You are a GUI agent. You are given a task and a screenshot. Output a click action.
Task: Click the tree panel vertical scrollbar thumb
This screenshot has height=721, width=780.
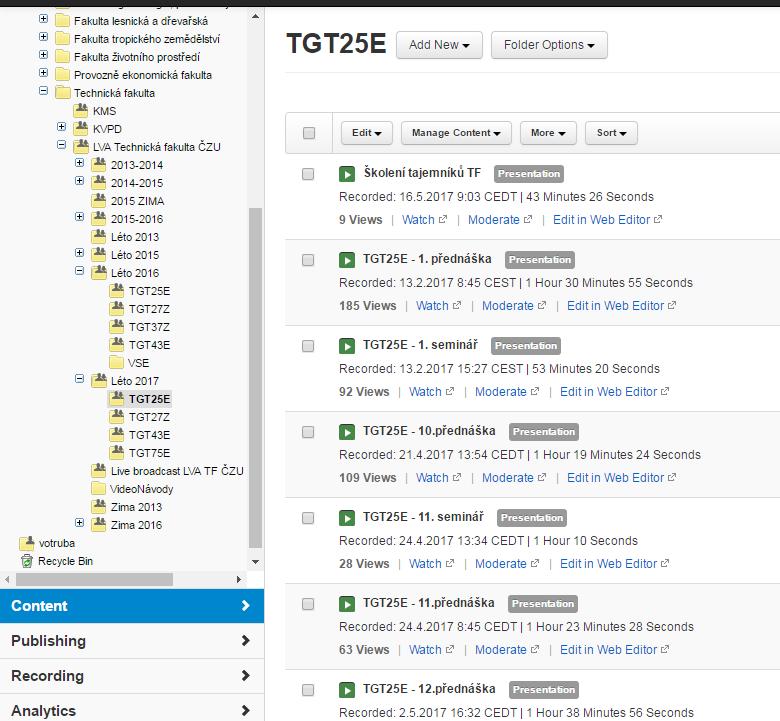pyautogui.click(x=255, y=377)
